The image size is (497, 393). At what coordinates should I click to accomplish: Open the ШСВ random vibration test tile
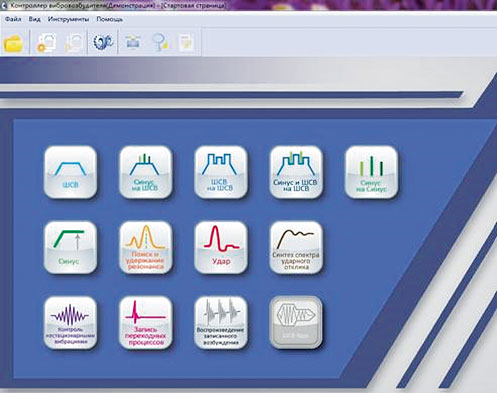(x=70, y=172)
